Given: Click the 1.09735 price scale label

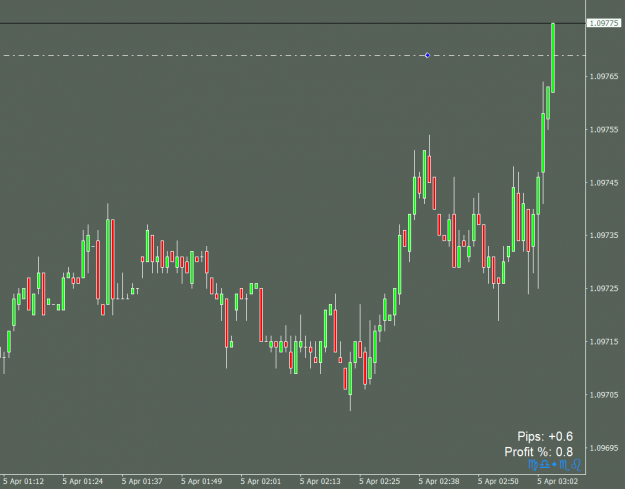Looking at the screenshot, I should [x=604, y=235].
